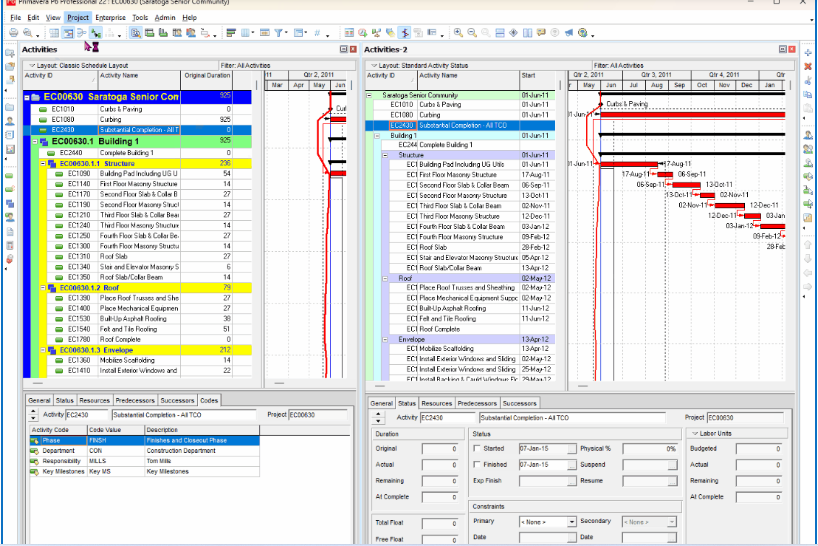Image resolution: width=818 pixels, height=546 pixels.
Task: Open Print Preview from the toolbar
Action: pyautogui.click(x=28, y=33)
